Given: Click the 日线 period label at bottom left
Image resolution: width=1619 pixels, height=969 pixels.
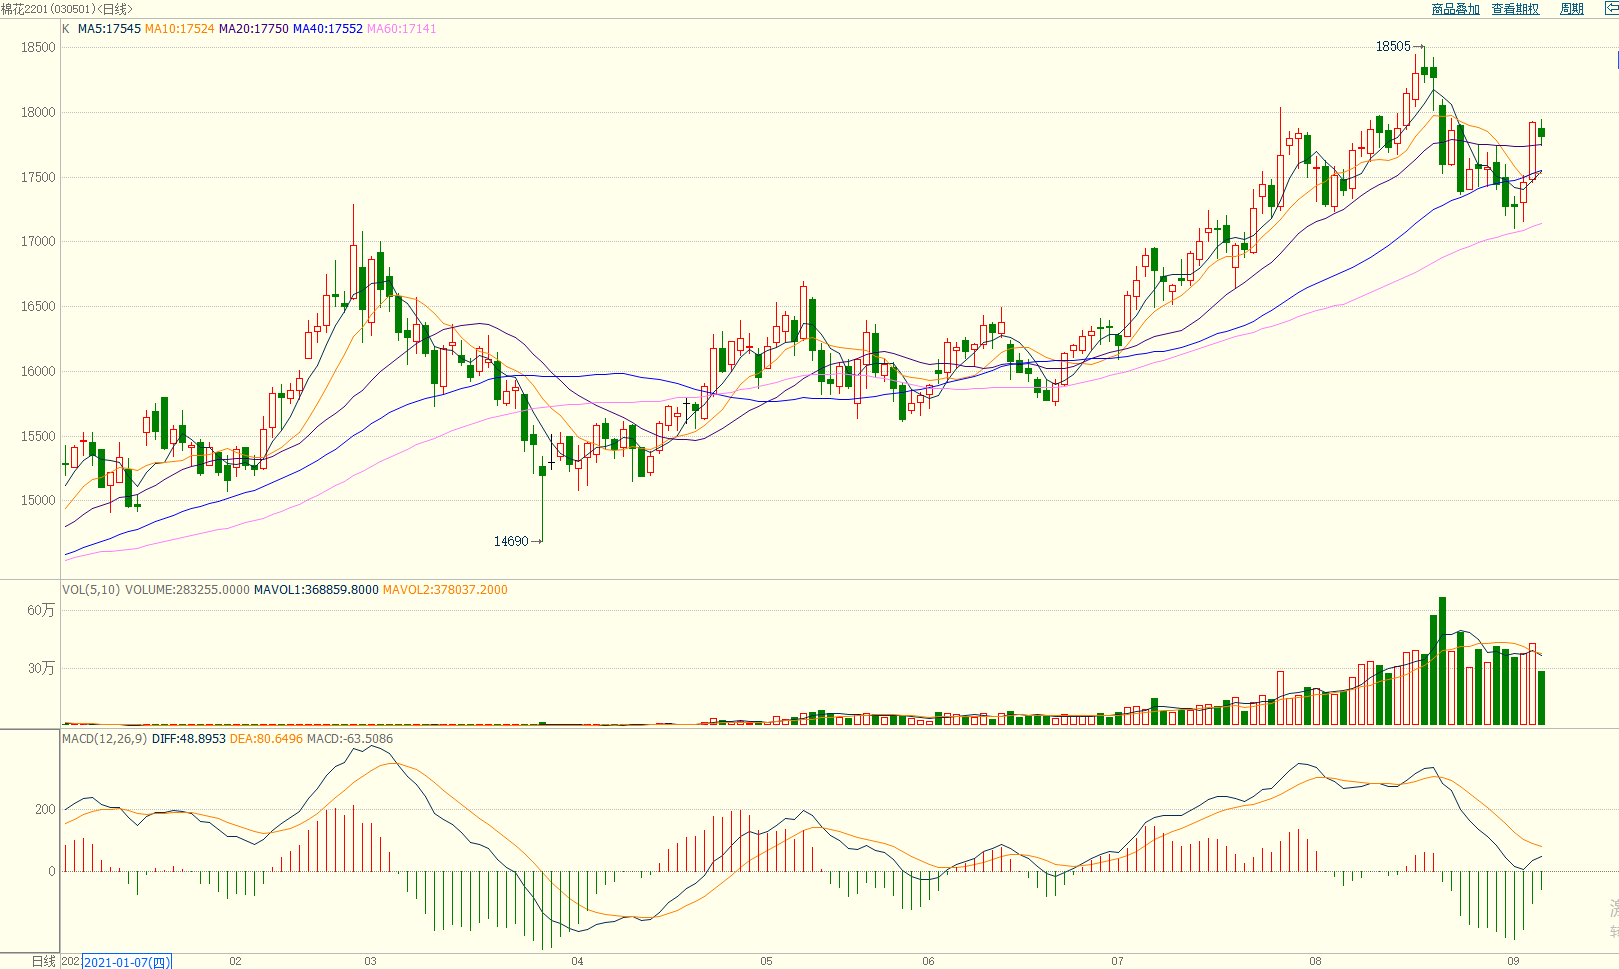Looking at the screenshot, I should point(44,961).
